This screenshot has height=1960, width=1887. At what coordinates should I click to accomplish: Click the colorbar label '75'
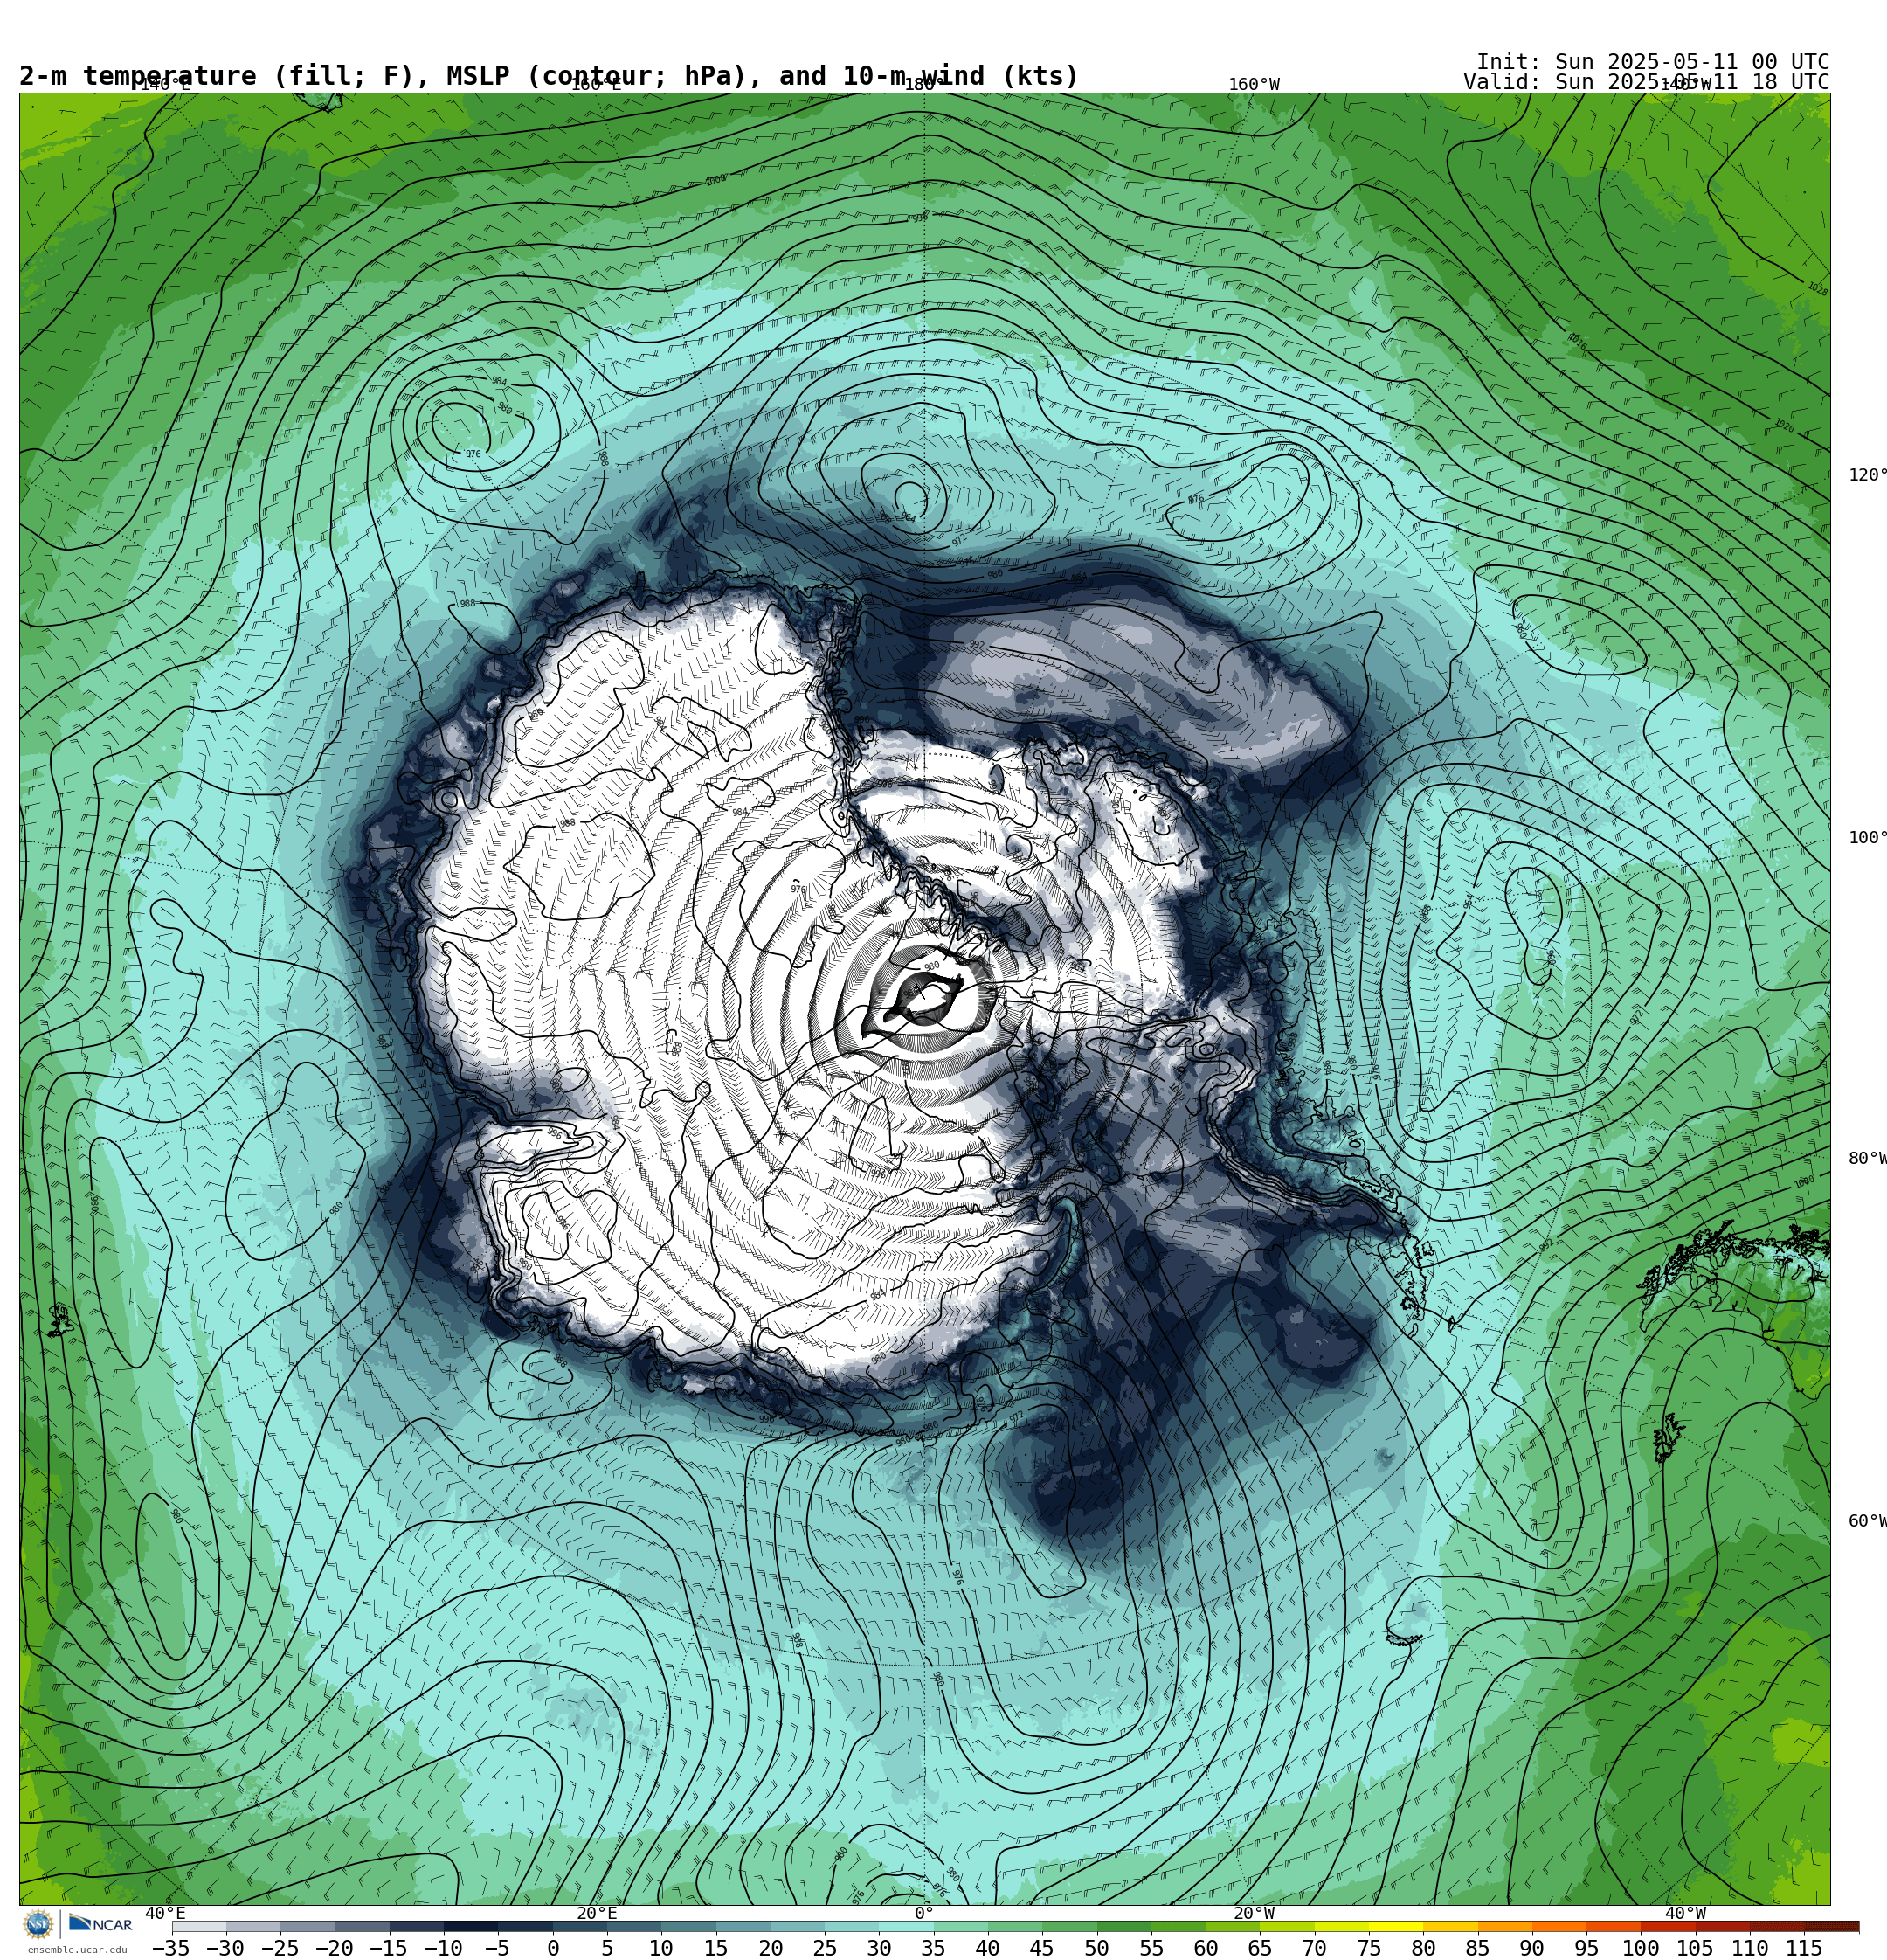tap(1369, 1948)
